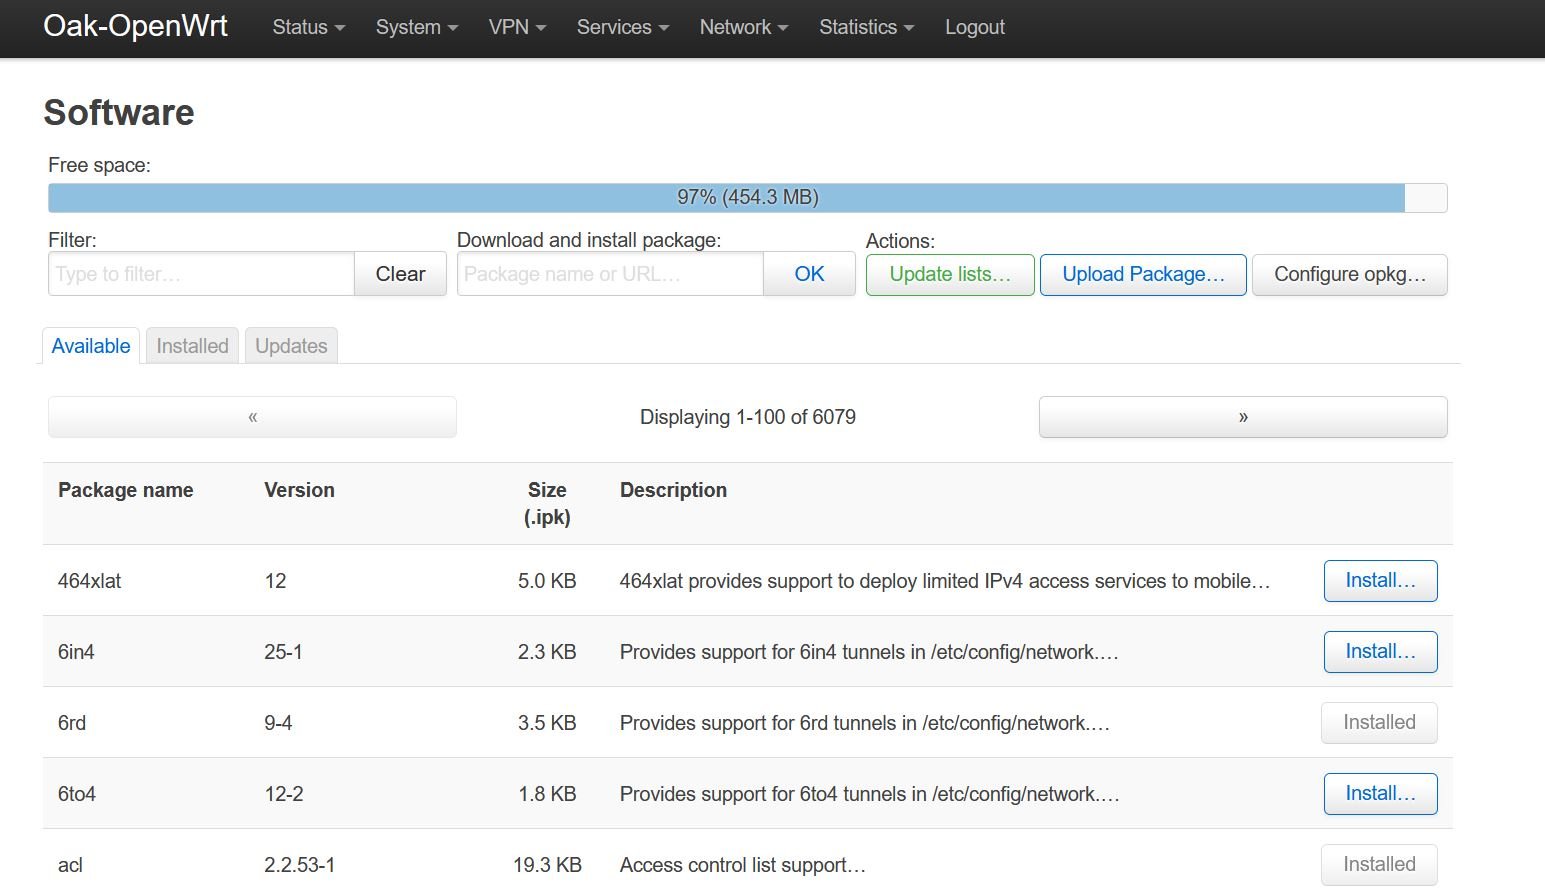The image size is (1545, 889).
Task: Open the Status dropdown menu
Action: click(x=308, y=27)
